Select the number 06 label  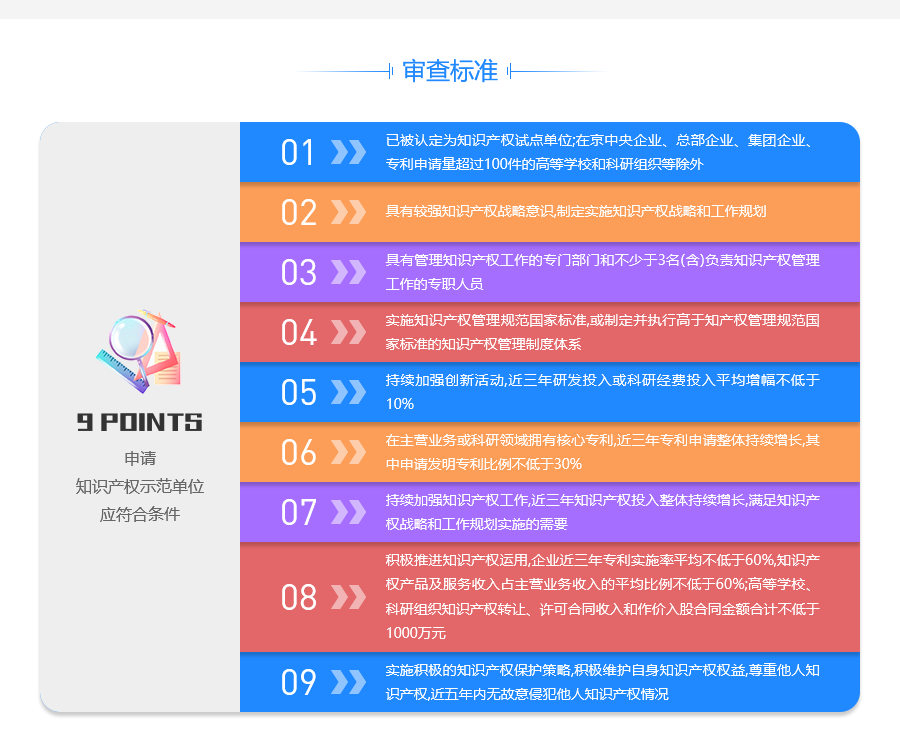pos(298,453)
